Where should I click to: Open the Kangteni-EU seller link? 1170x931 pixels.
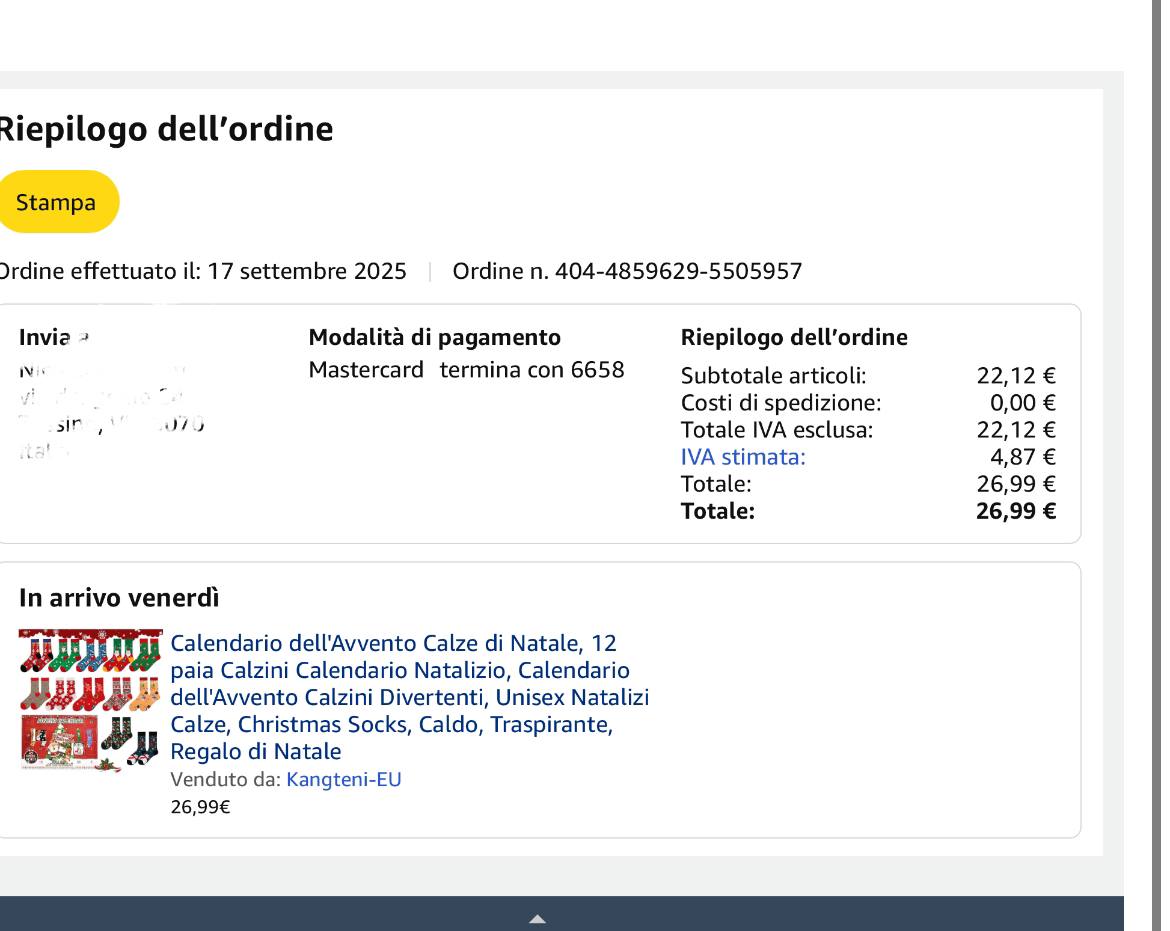coord(343,780)
